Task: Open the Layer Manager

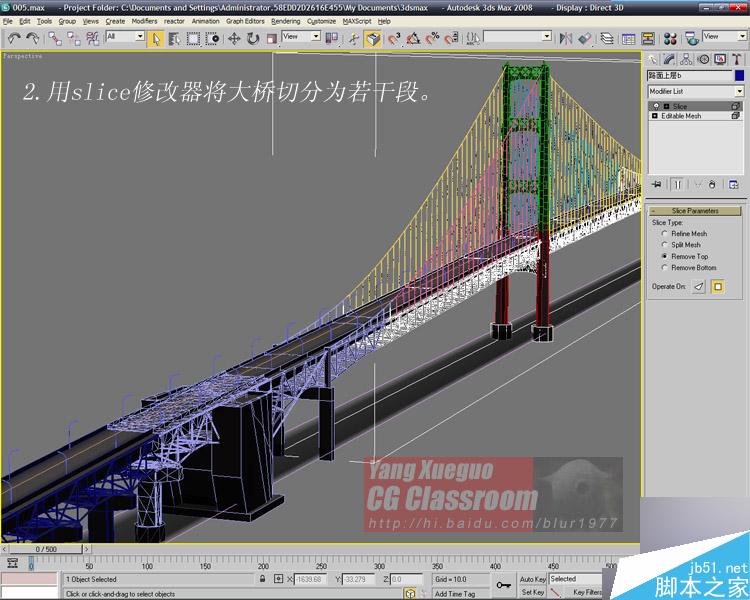Action: point(607,39)
